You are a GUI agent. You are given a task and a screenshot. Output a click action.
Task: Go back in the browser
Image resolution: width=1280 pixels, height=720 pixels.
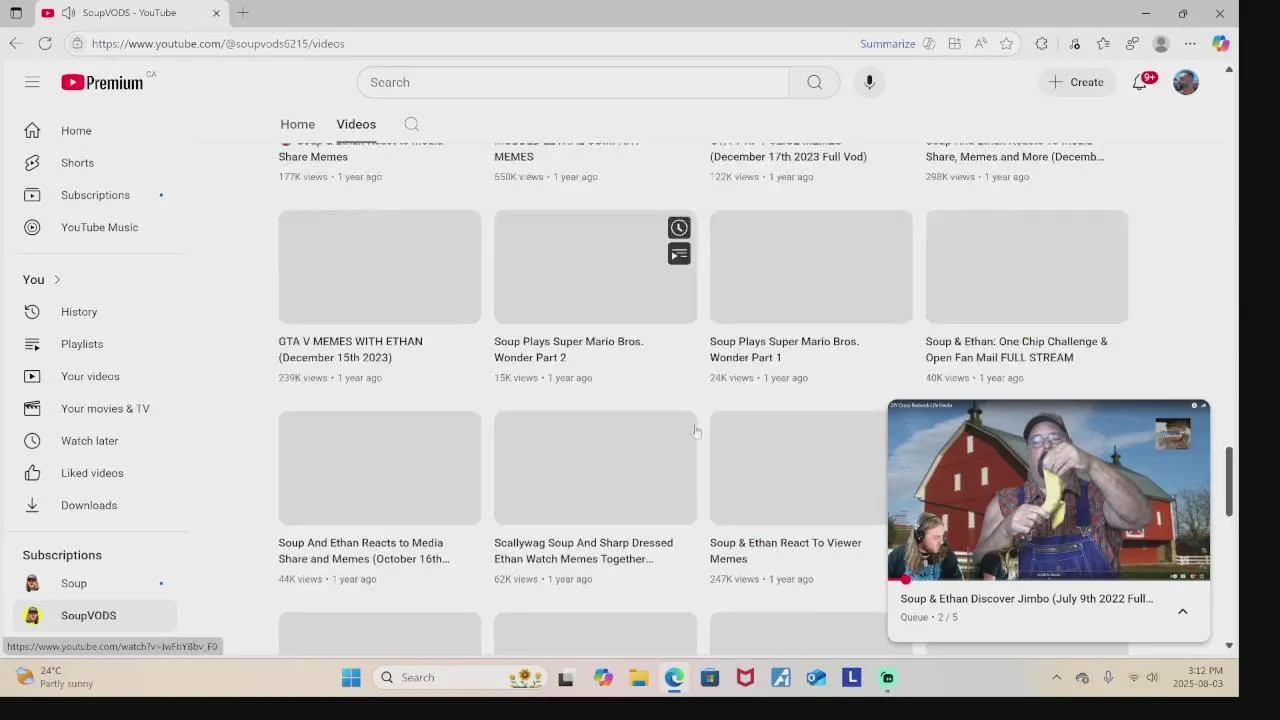click(15, 43)
